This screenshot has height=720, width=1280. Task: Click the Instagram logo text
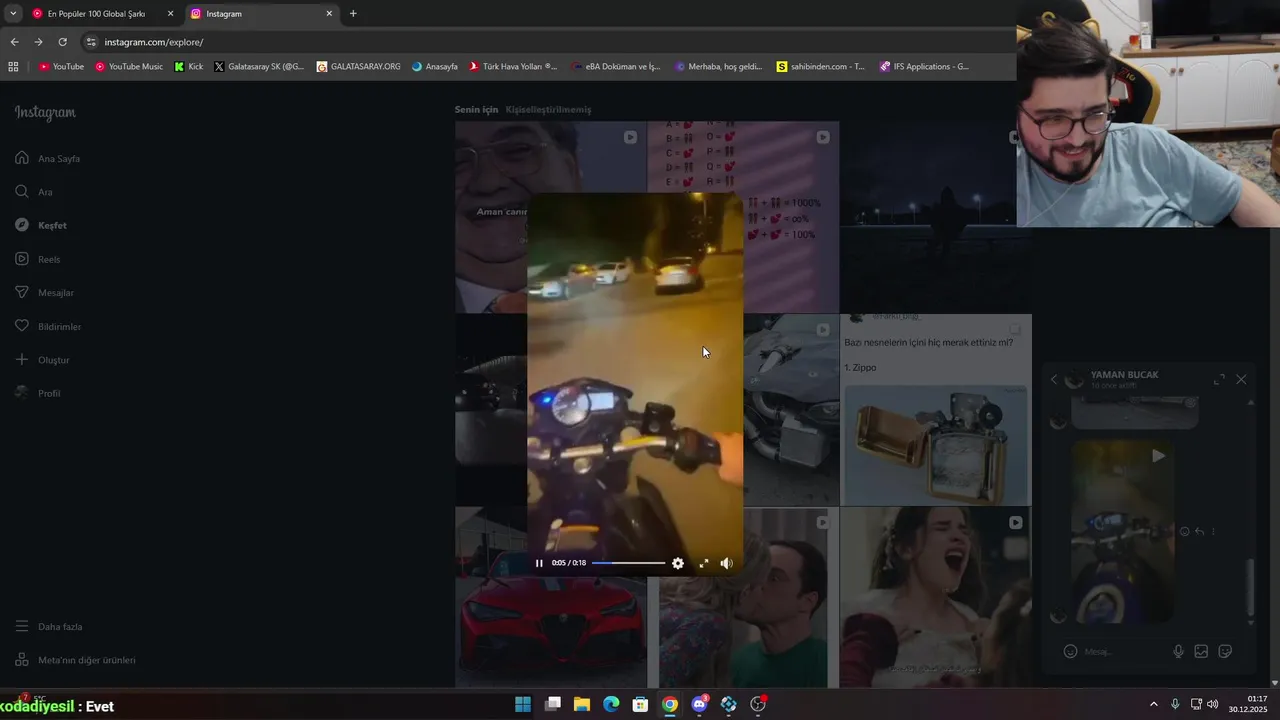tap(45, 112)
